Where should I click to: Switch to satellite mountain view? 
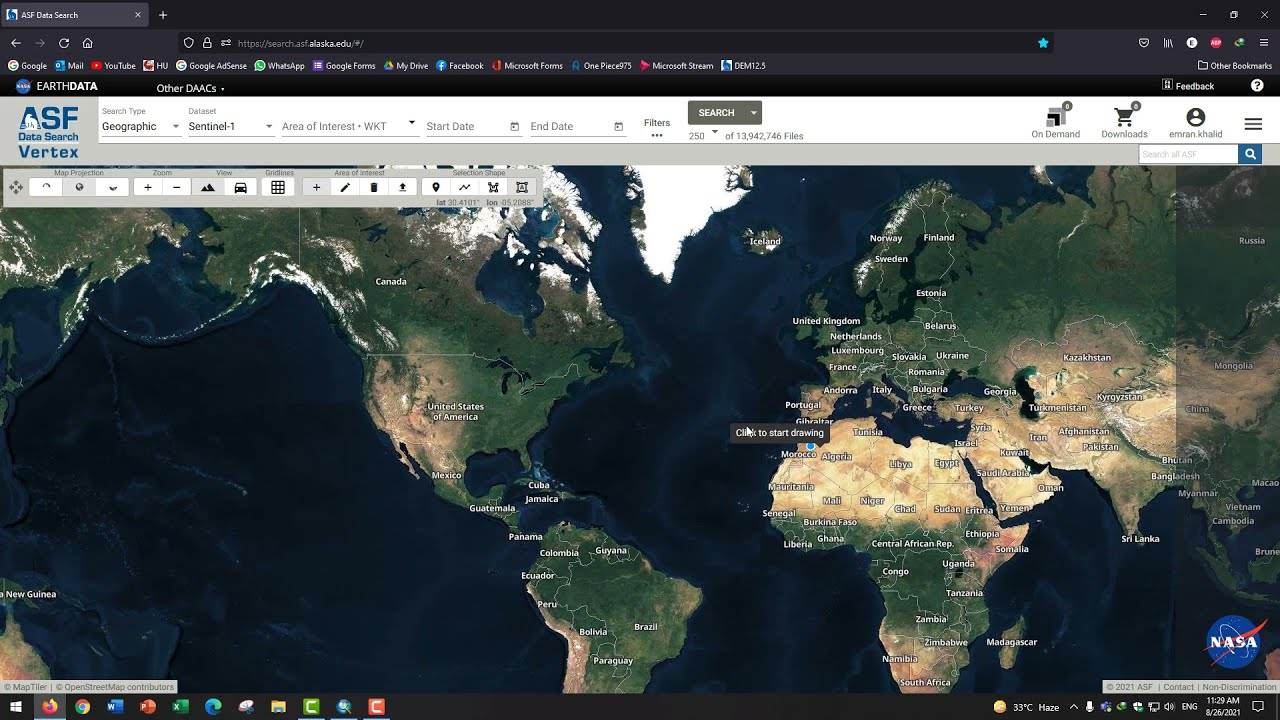point(208,187)
